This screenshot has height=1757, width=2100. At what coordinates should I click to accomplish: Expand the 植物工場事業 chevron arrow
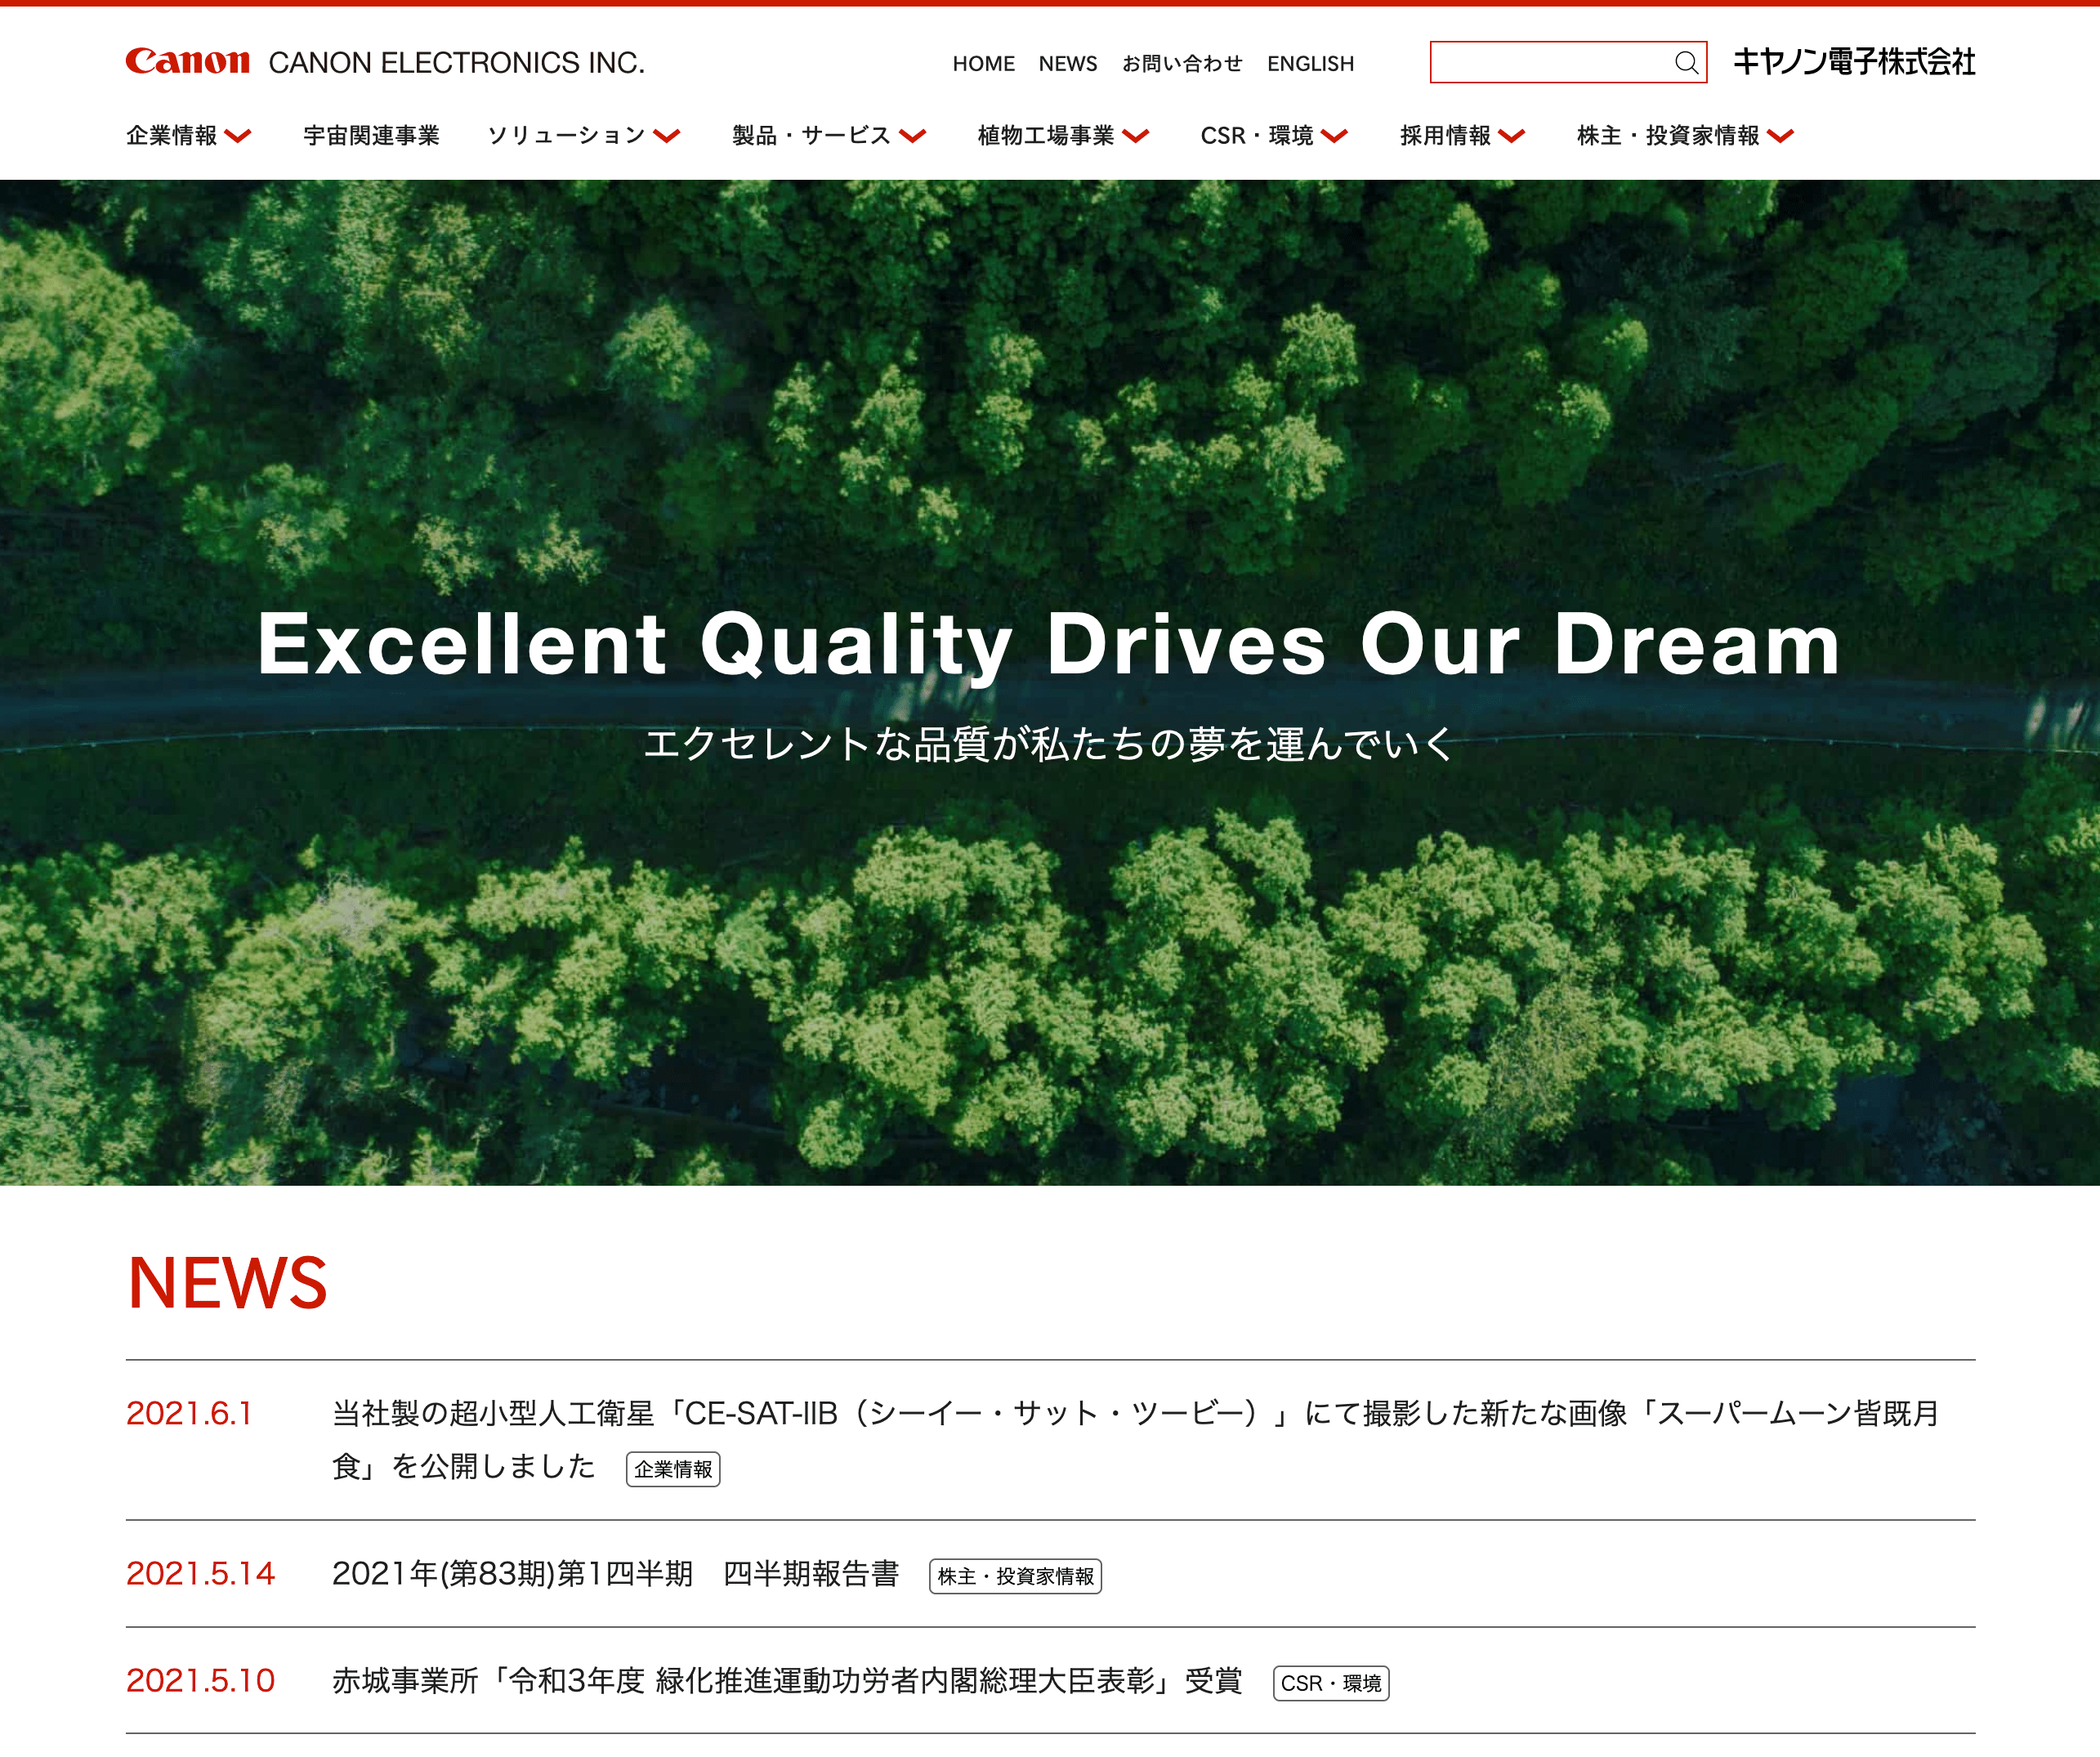coord(1136,137)
